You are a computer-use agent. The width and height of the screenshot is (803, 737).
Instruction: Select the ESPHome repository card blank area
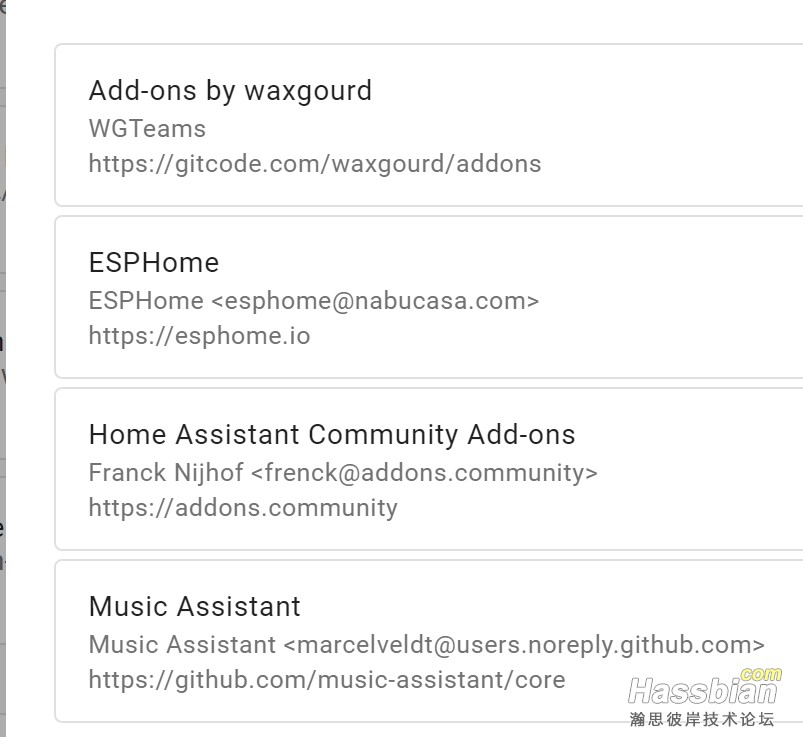click(666, 297)
